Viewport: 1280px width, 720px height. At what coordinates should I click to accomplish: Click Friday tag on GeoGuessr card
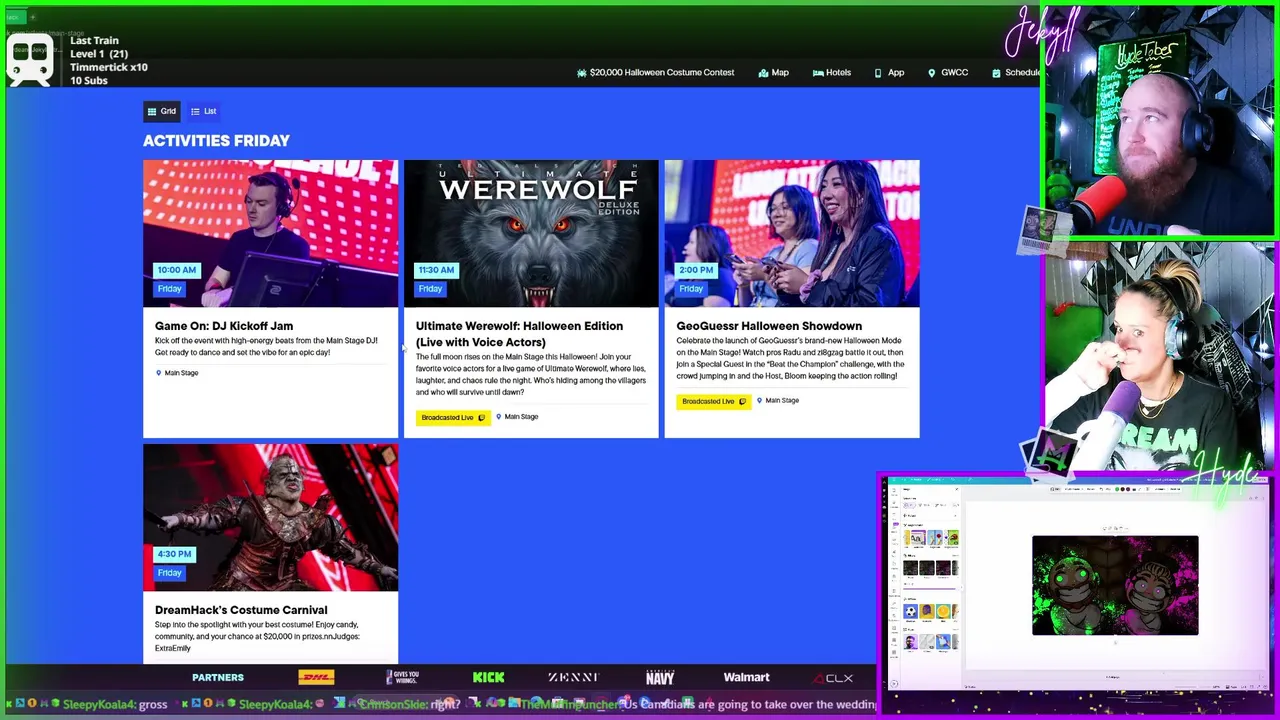691,289
